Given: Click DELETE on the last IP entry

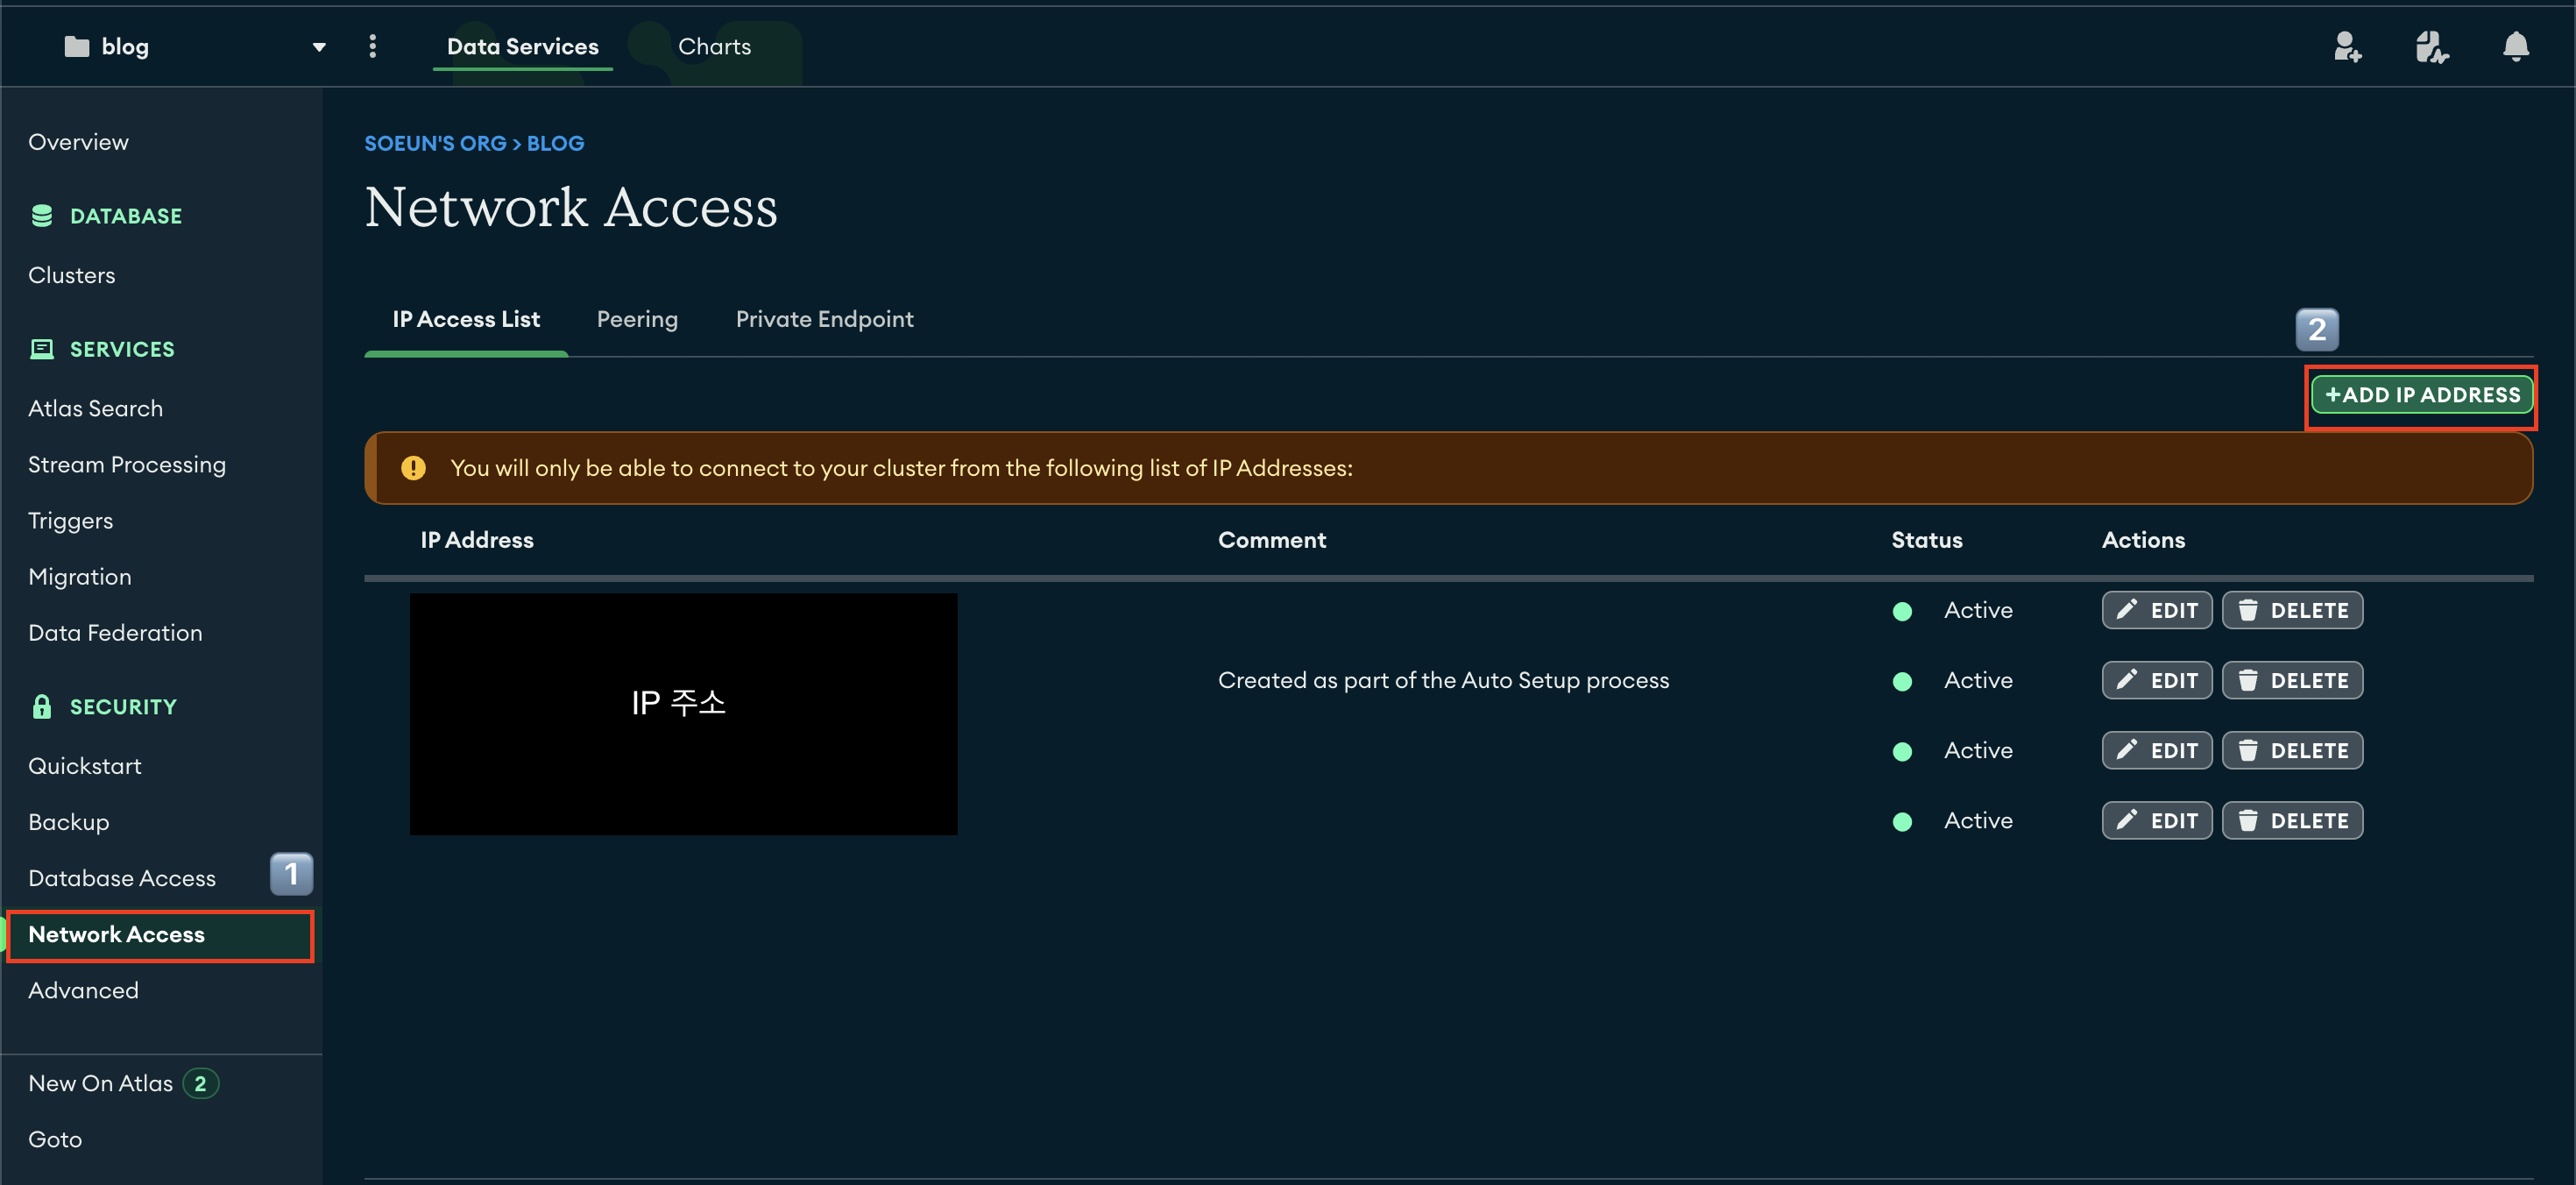Looking at the screenshot, I should 2291,821.
